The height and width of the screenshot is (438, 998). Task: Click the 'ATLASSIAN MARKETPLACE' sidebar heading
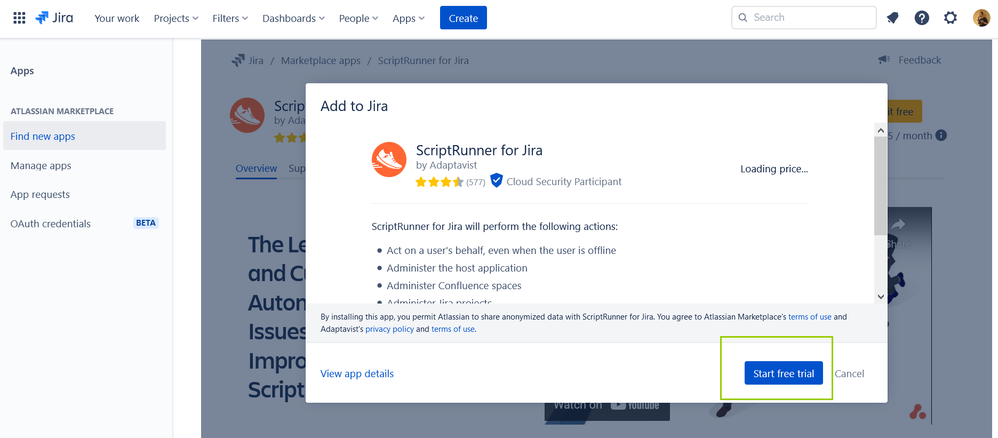(62, 111)
